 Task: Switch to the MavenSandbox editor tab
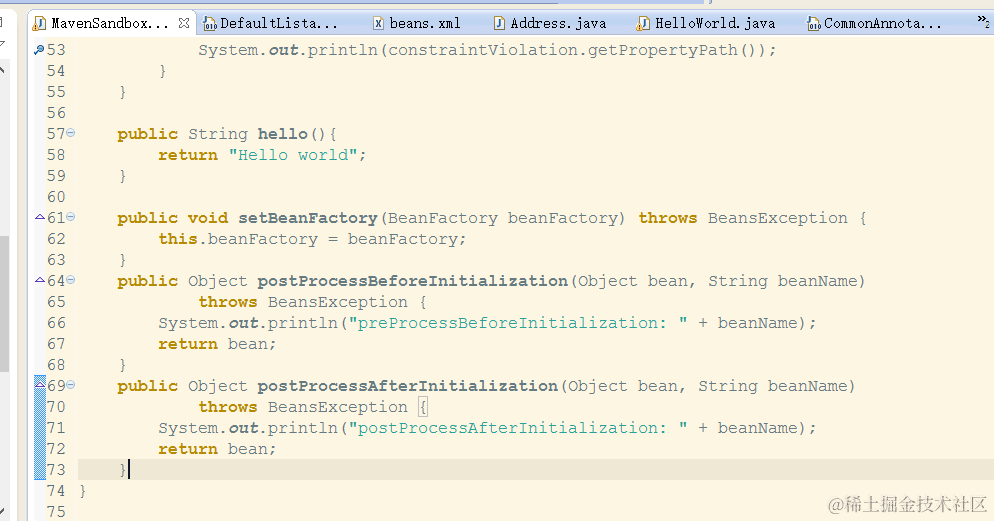110,23
